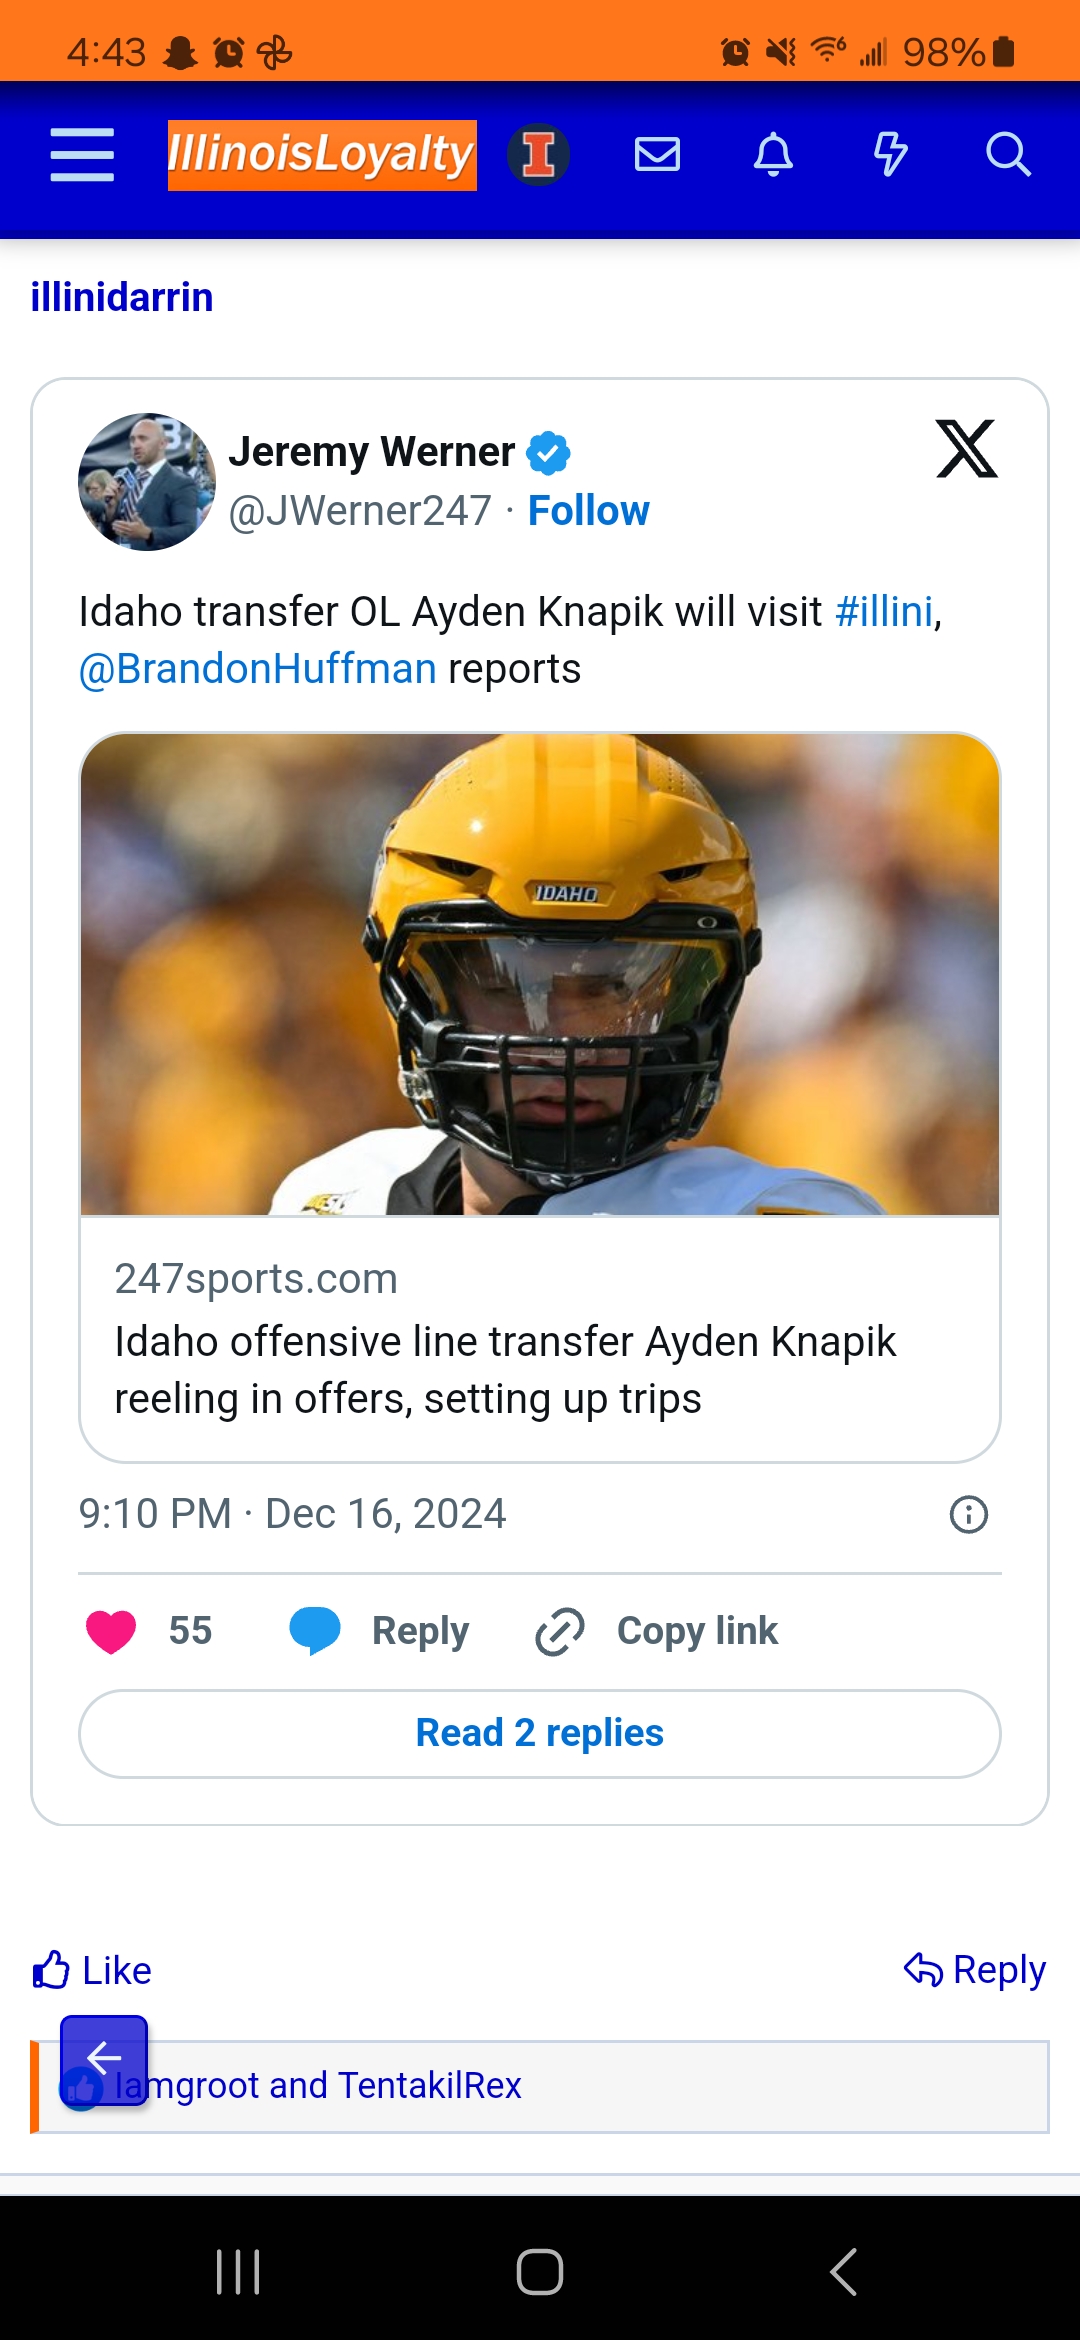Like the tweet with the heart icon
The image size is (1080, 2340).
tap(111, 1632)
